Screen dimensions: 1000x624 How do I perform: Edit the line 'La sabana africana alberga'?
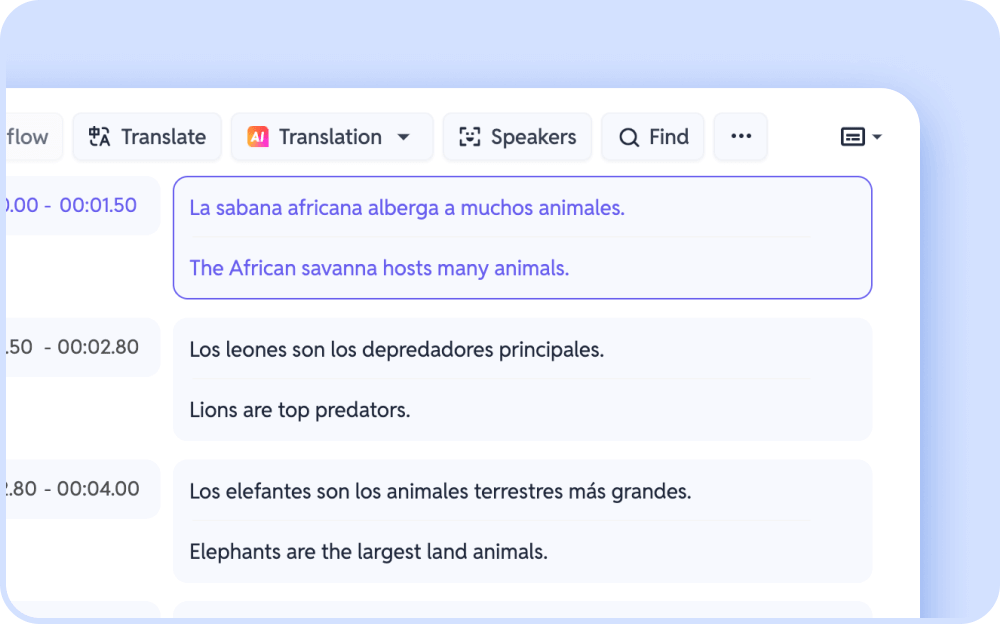click(406, 208)
